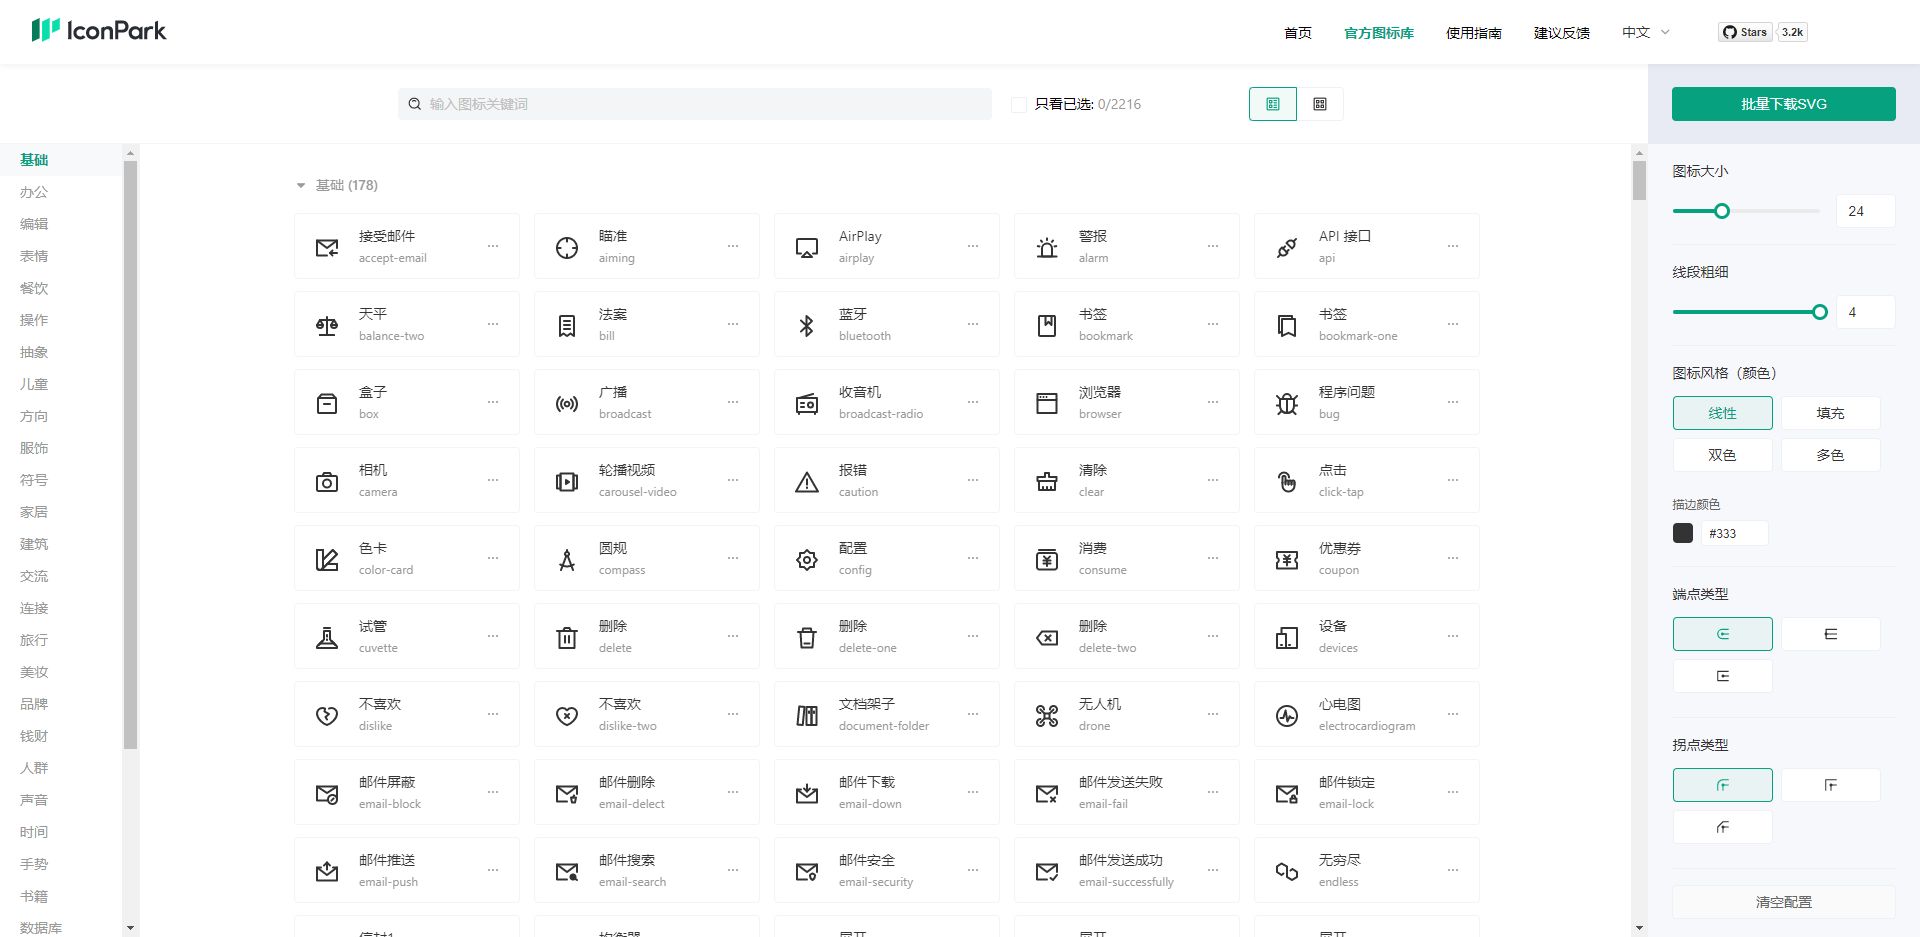Click the 图标大小 slider handle
1920x937 pixels.
[1722, 211]
